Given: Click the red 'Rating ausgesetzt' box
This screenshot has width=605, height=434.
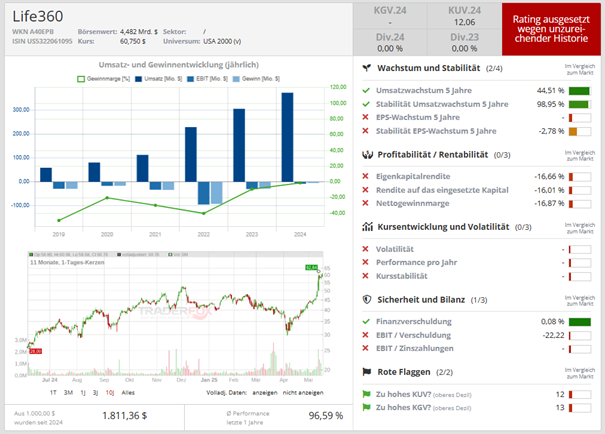Looking at the screenshot, I should click(551, 29).
